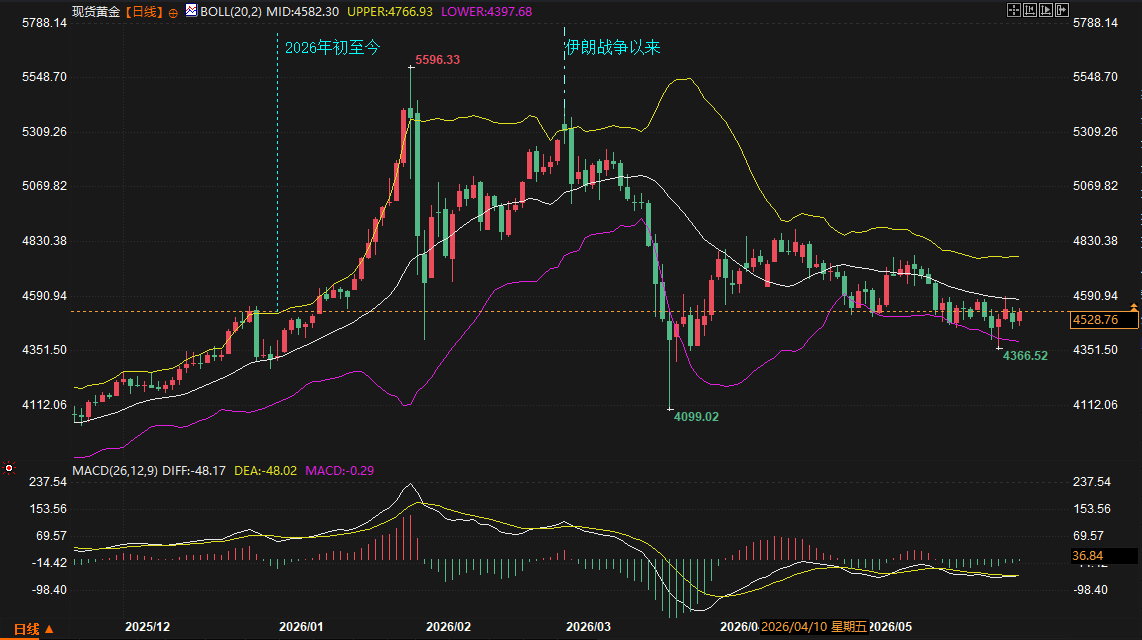This screenshot has width=1142, height=640.
Task: Click the 2026/05 date on time axis
Action: [891, 627]
